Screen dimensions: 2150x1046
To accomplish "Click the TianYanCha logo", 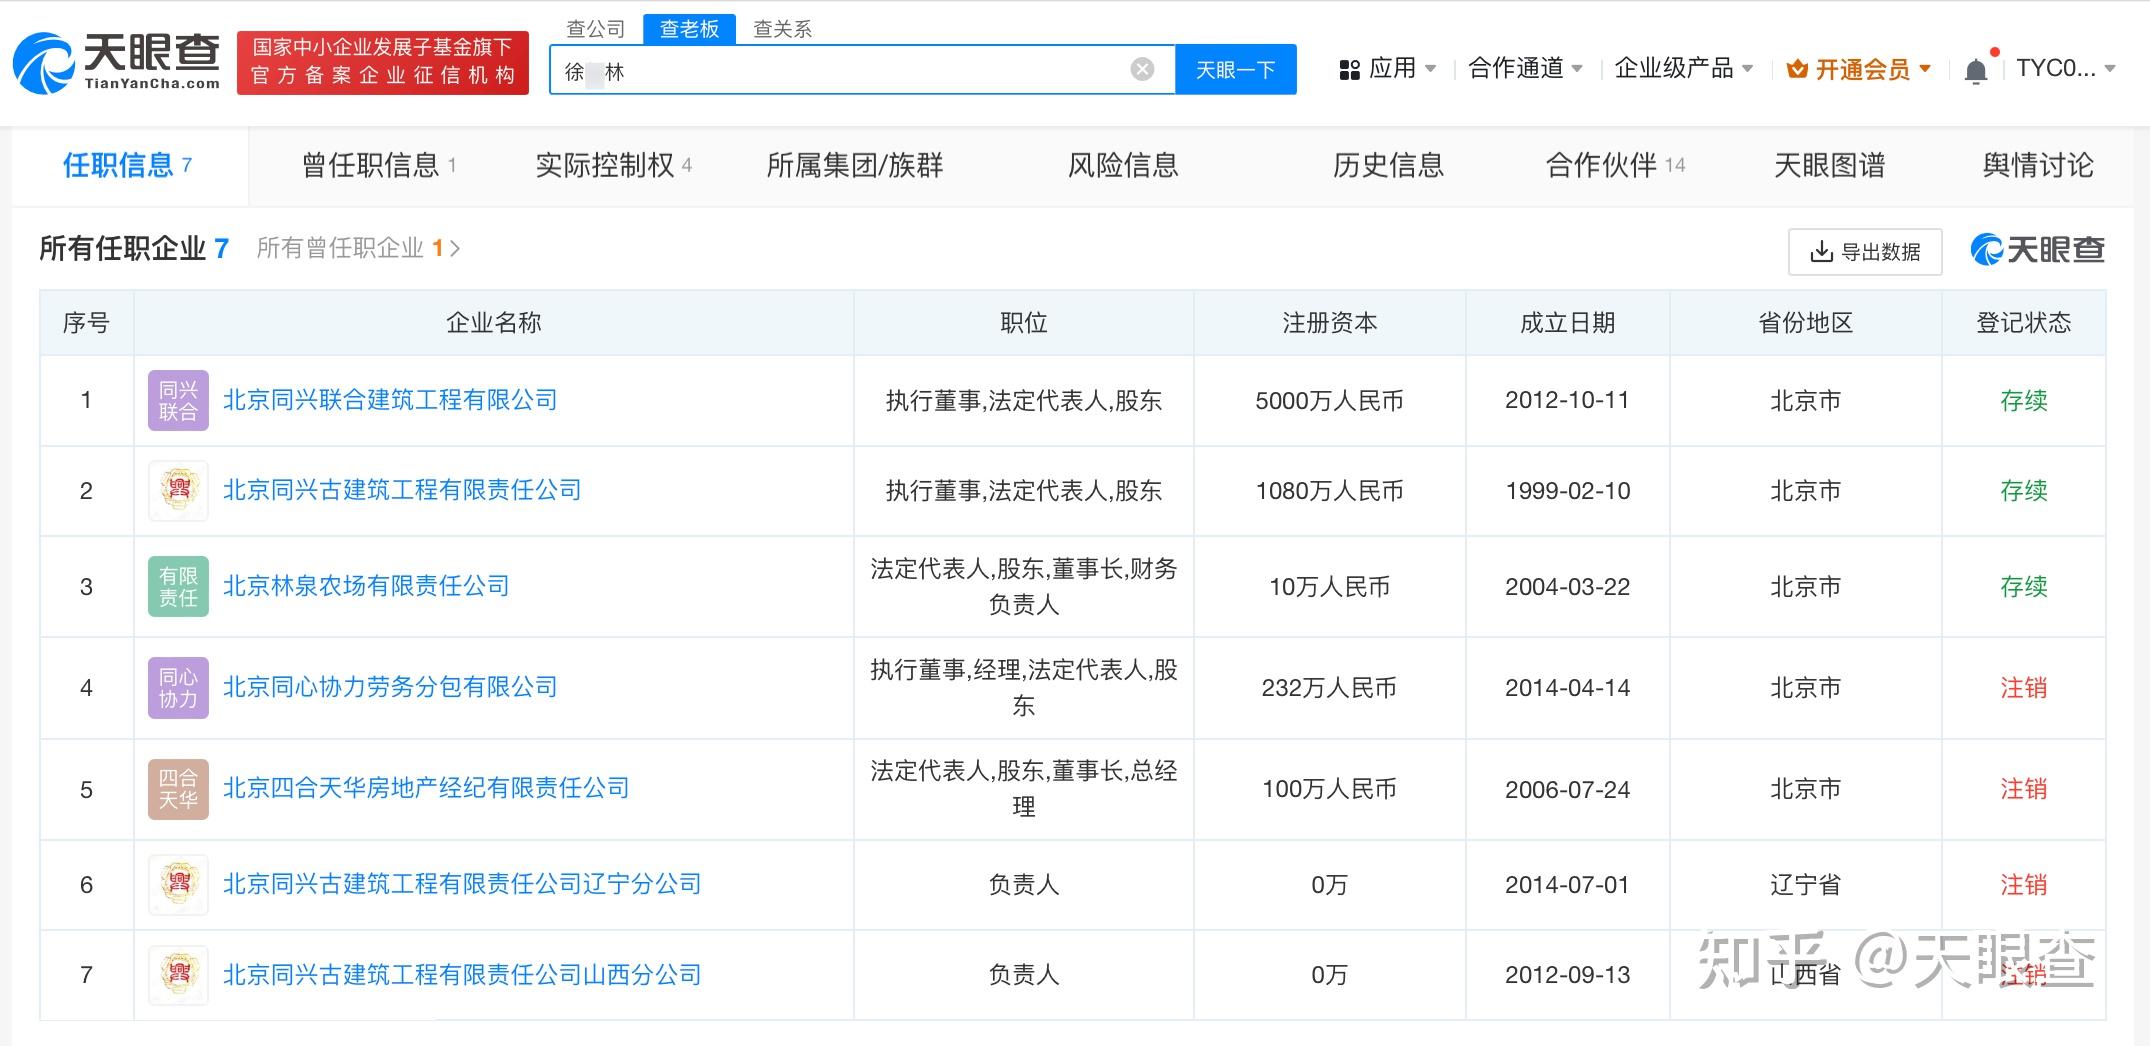I will [x=117, y=62].
